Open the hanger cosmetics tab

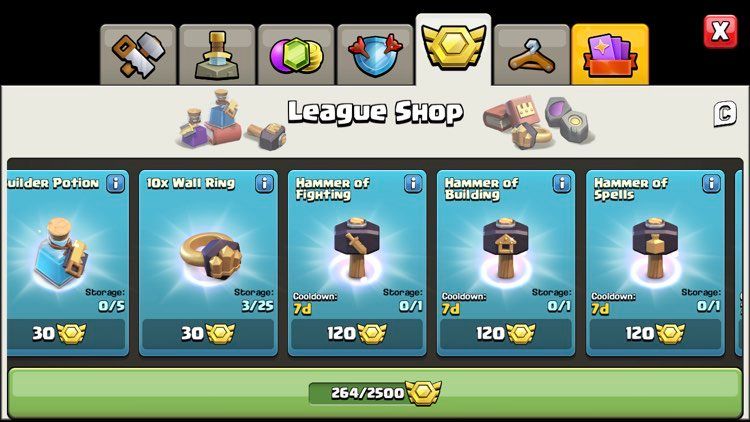pos(532,55)
